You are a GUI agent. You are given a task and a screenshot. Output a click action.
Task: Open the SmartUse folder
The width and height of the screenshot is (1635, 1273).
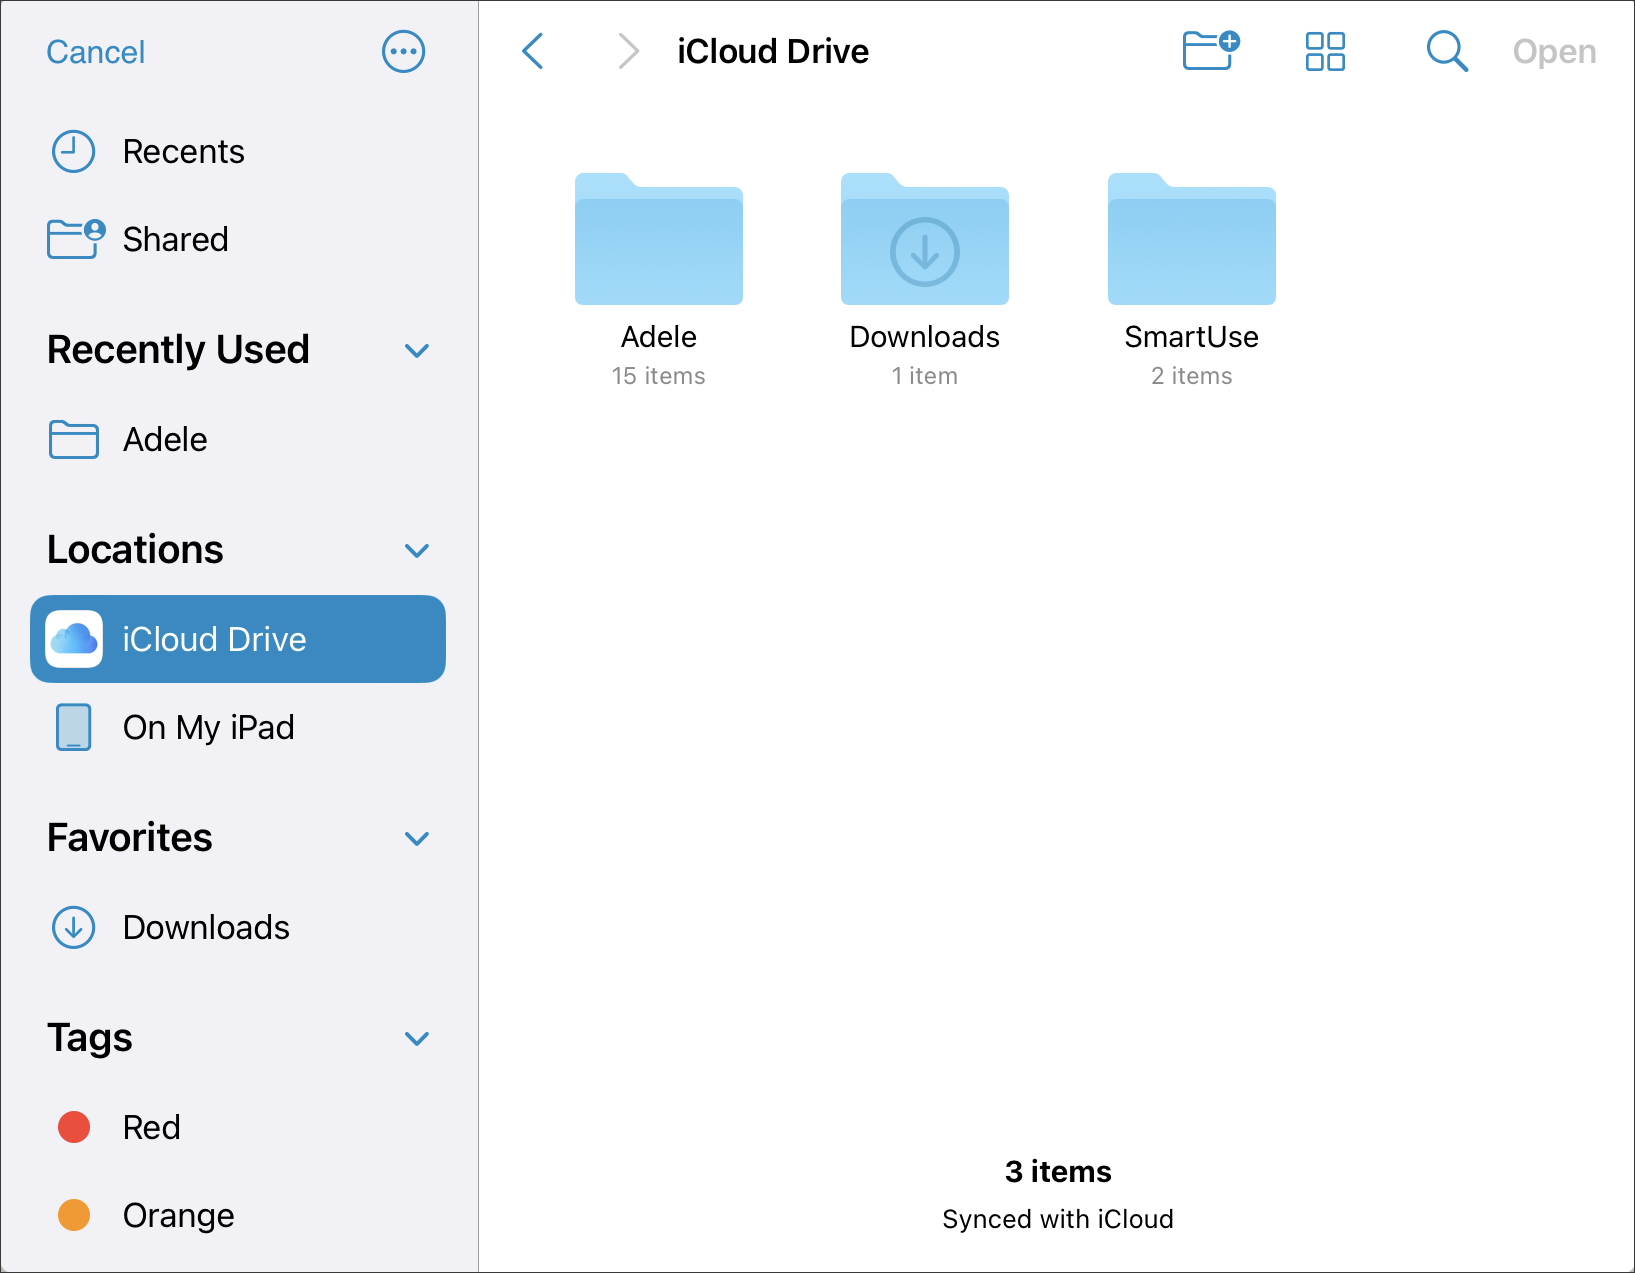coord(1191,280)
